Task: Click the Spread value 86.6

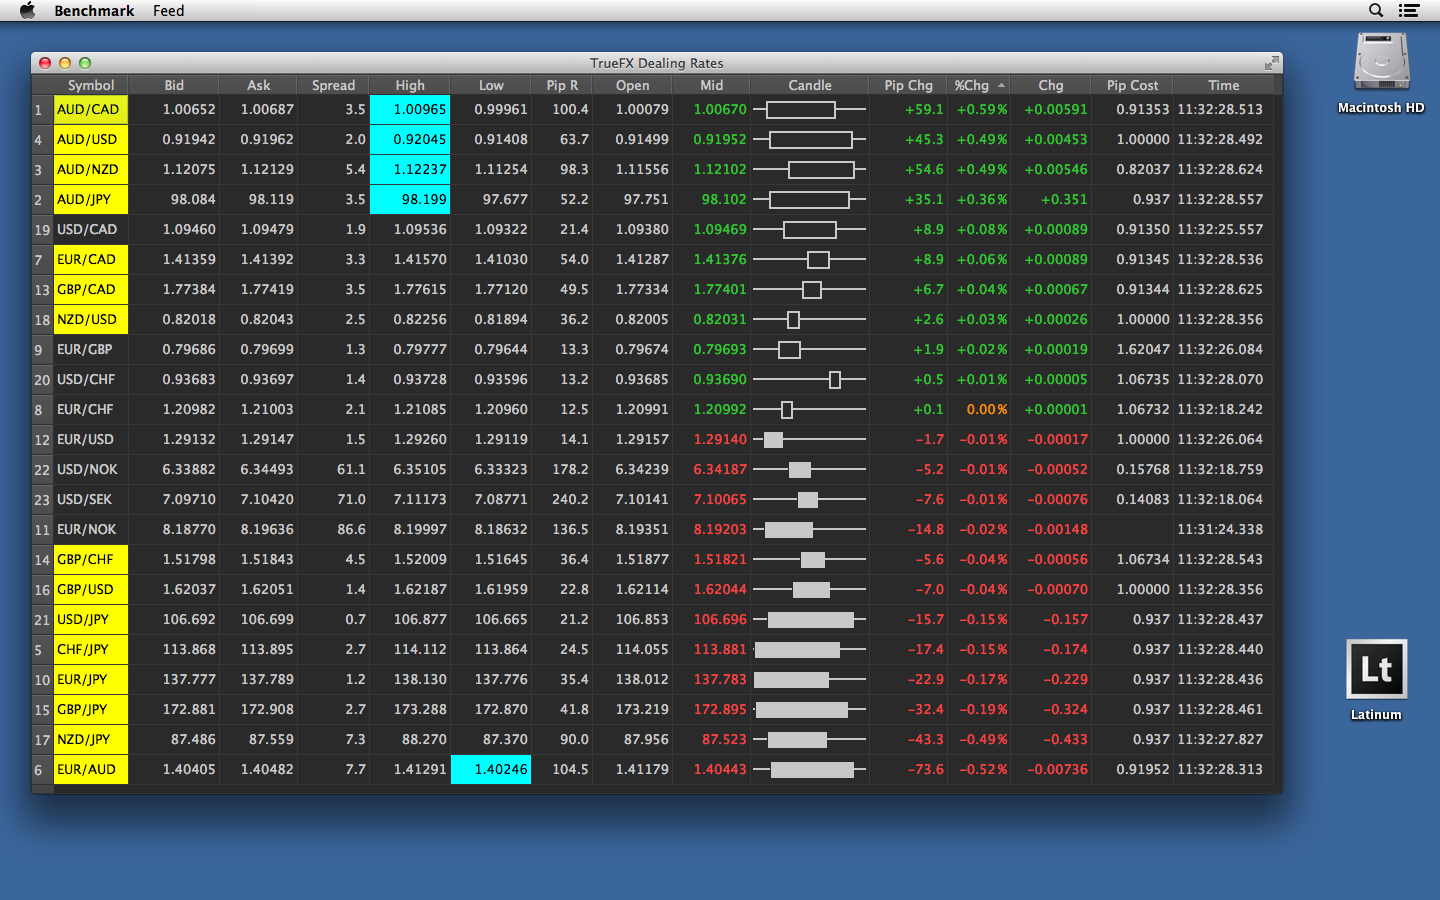Action: (x=351, y=529)
